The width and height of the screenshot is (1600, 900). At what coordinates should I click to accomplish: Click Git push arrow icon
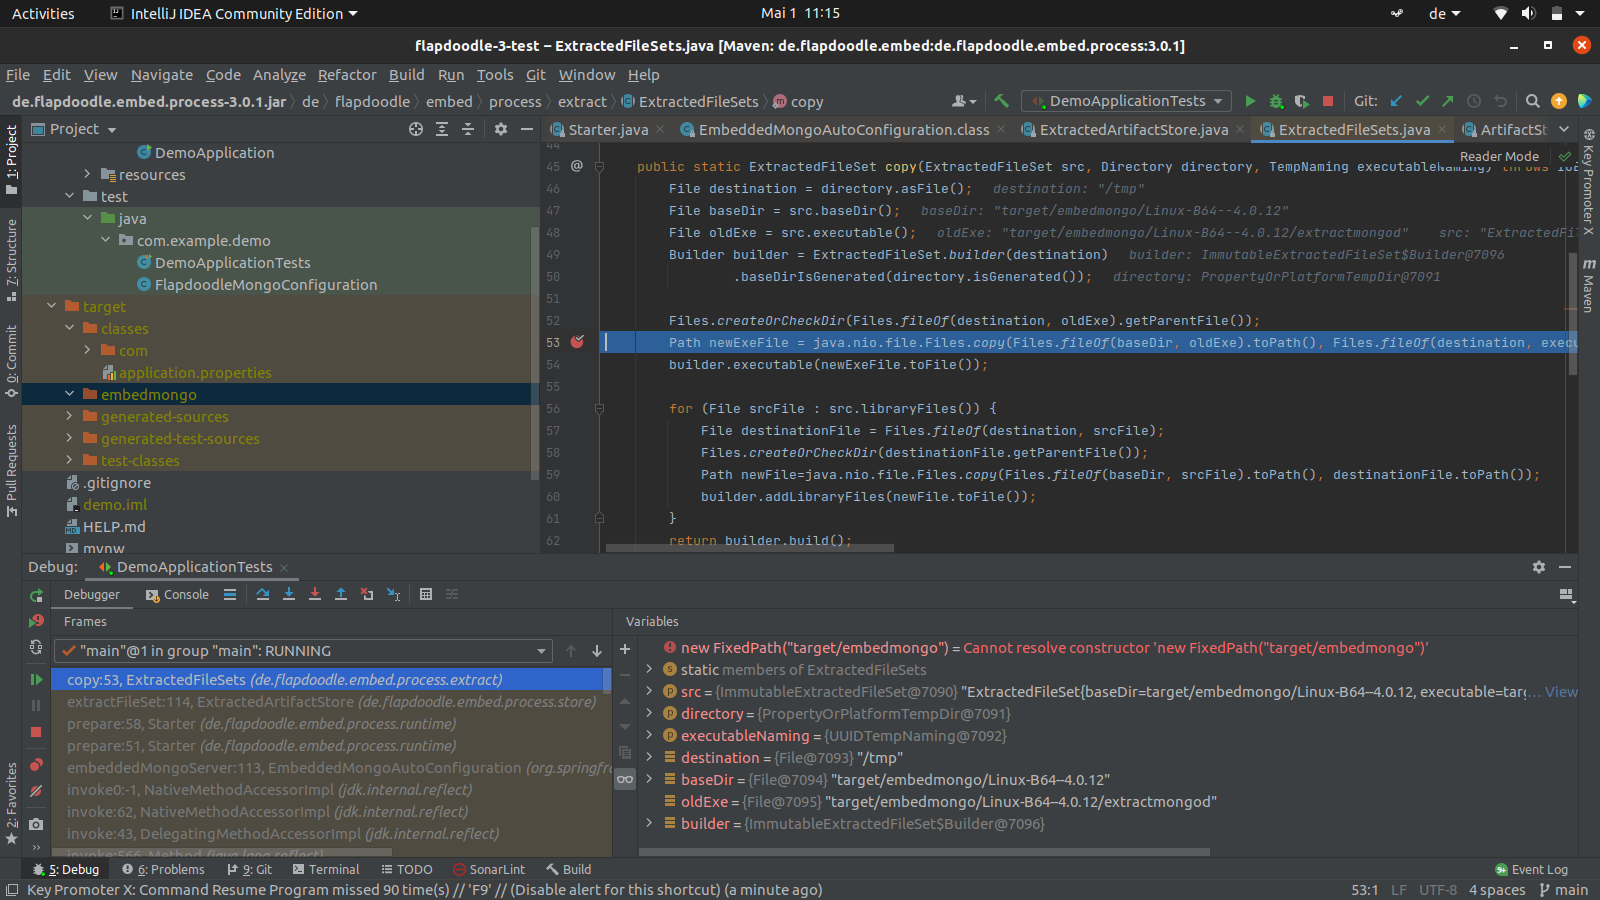[1447, 101]
